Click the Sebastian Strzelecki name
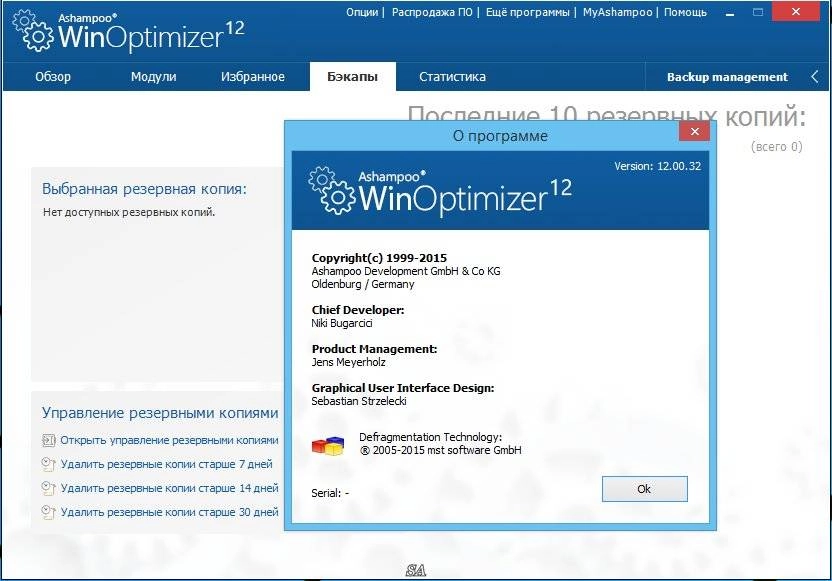The image size is (832, 581). click(359, 401)
